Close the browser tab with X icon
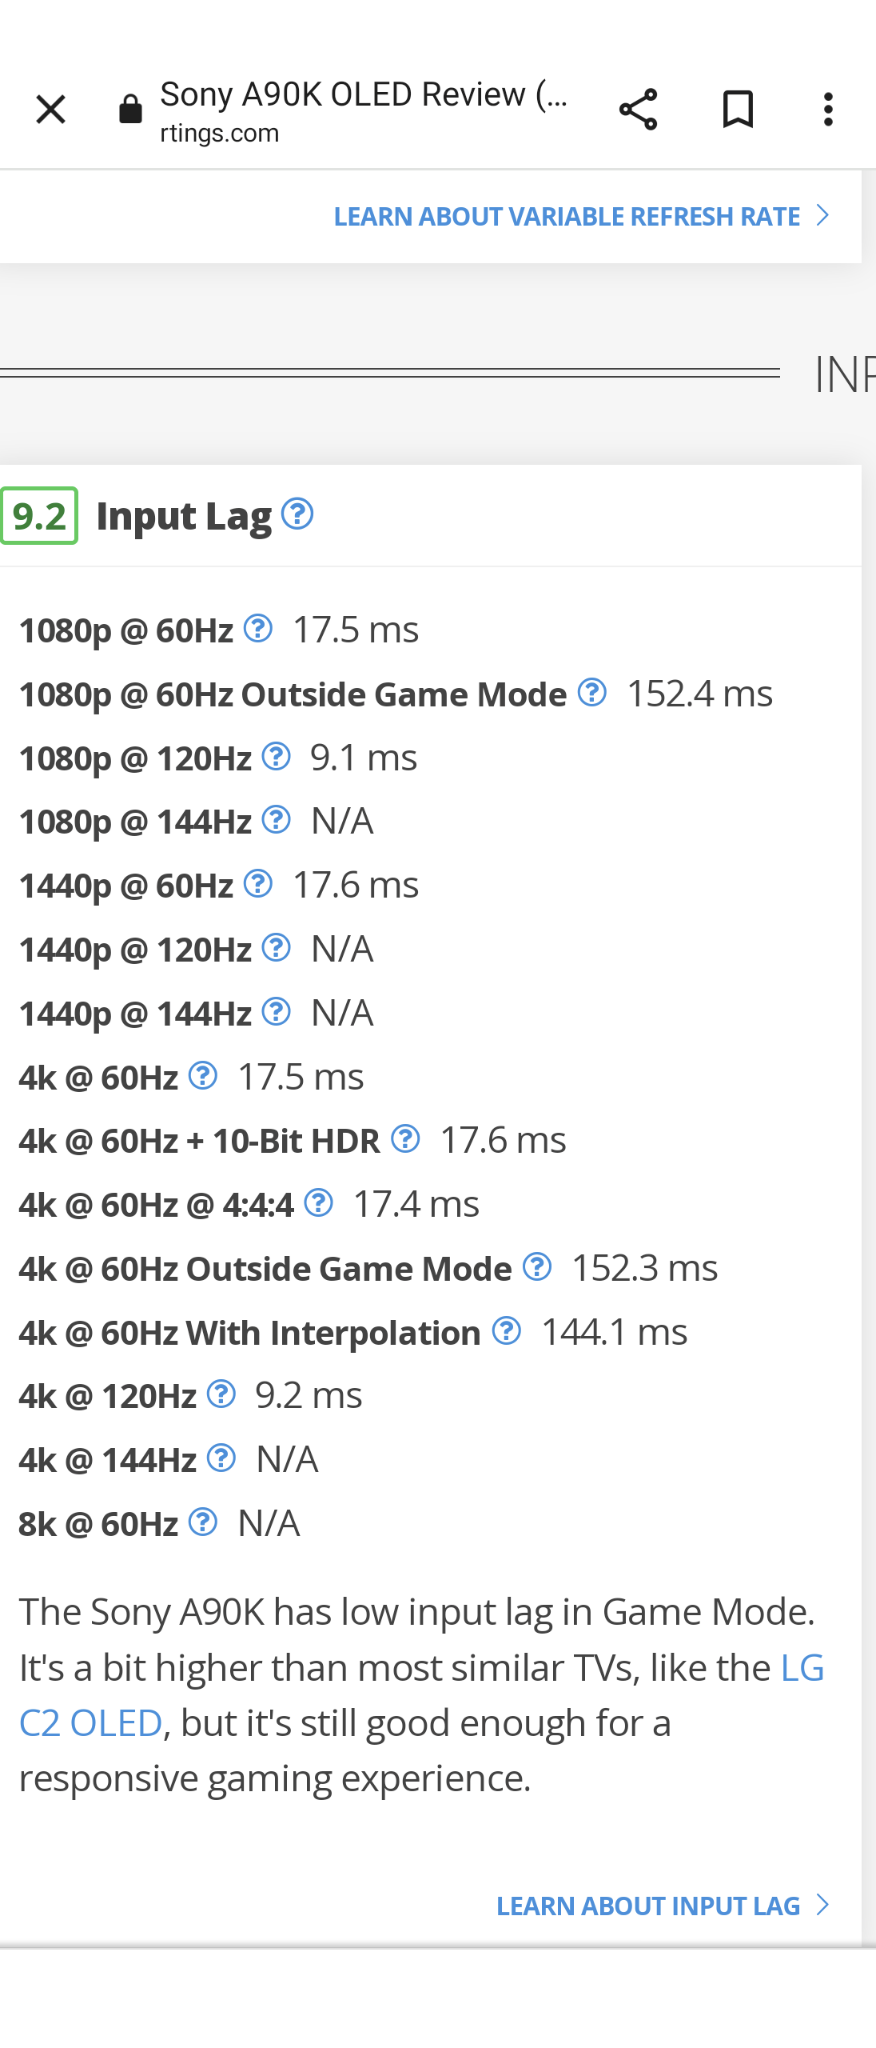Image resolution: width=876 pixels, height=2048 pixels. 50,109
